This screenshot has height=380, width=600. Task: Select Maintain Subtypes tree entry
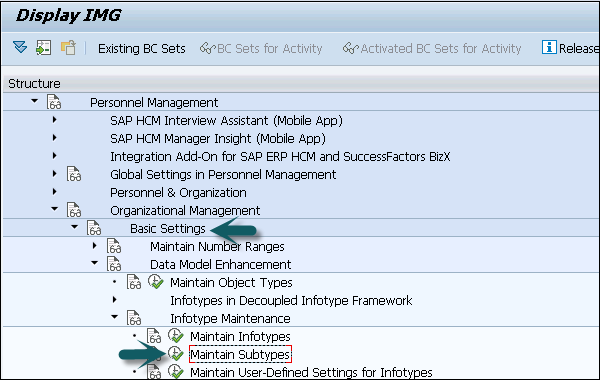pyautogui.click(x=240, y=354)
